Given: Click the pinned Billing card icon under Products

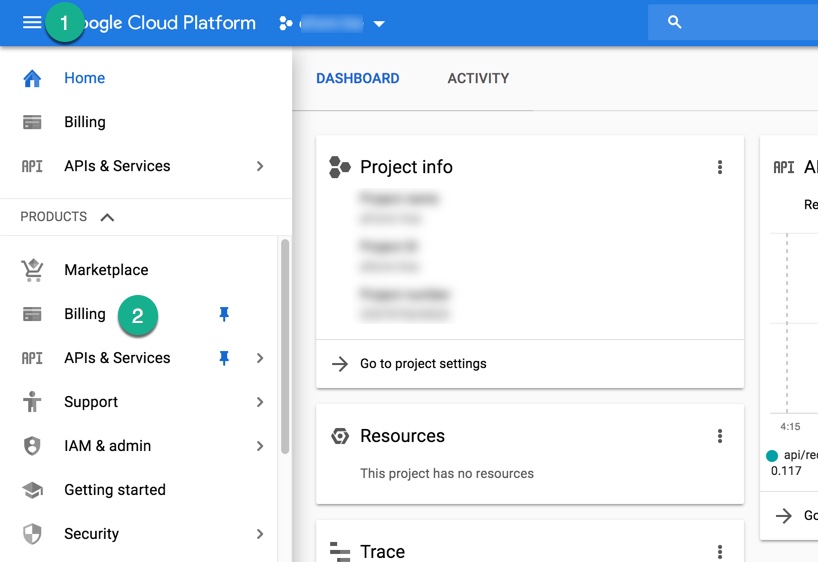Looking at the screenshot, I should coord(32,314).
